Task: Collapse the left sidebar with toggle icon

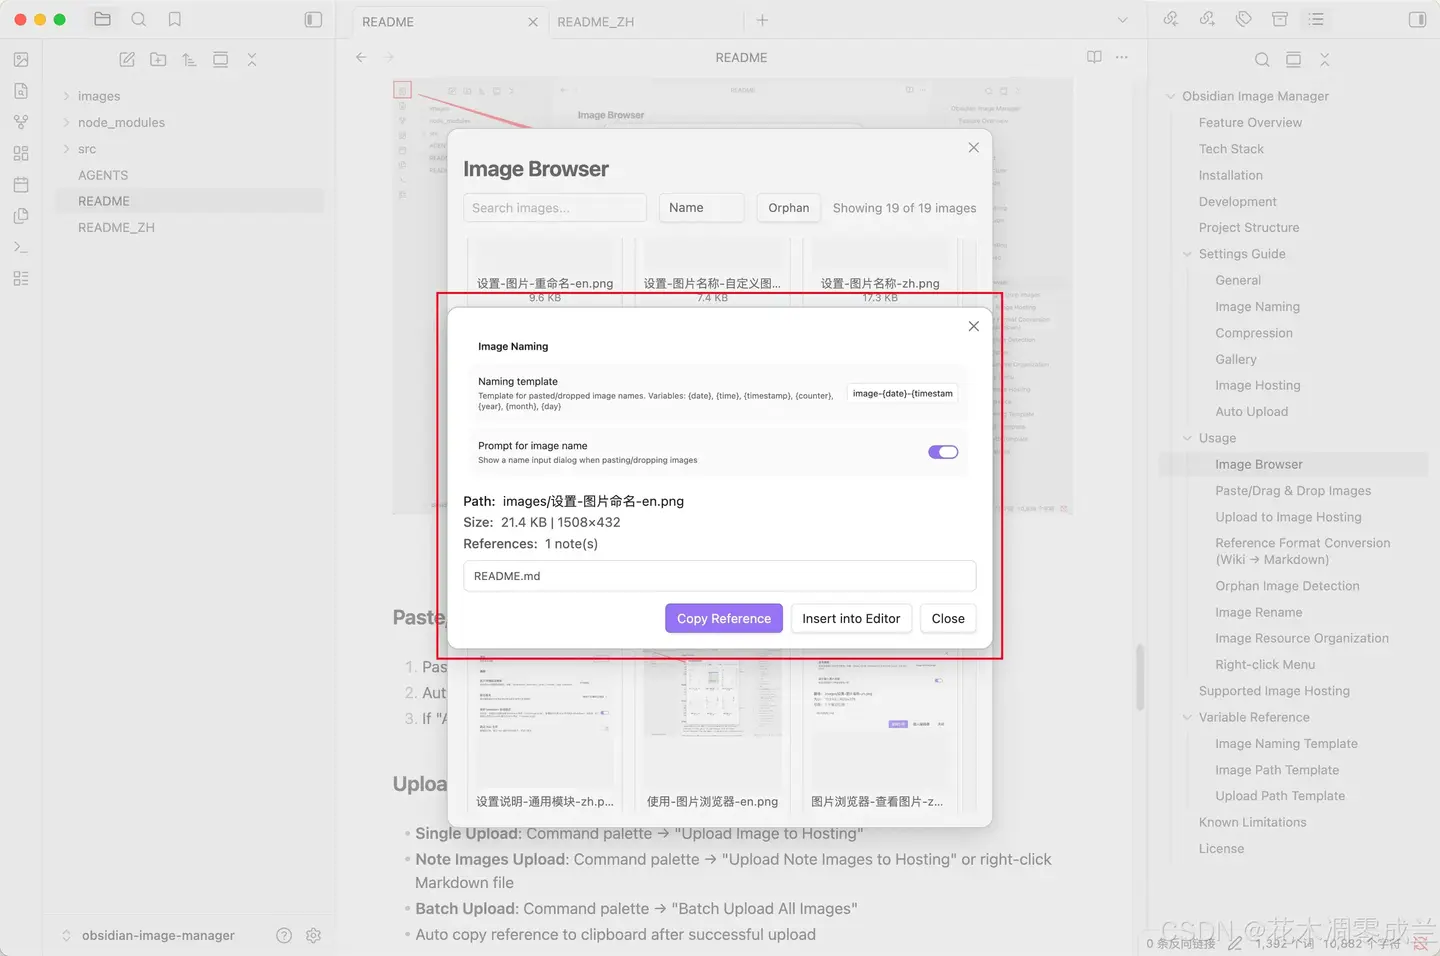Action: 313,19
